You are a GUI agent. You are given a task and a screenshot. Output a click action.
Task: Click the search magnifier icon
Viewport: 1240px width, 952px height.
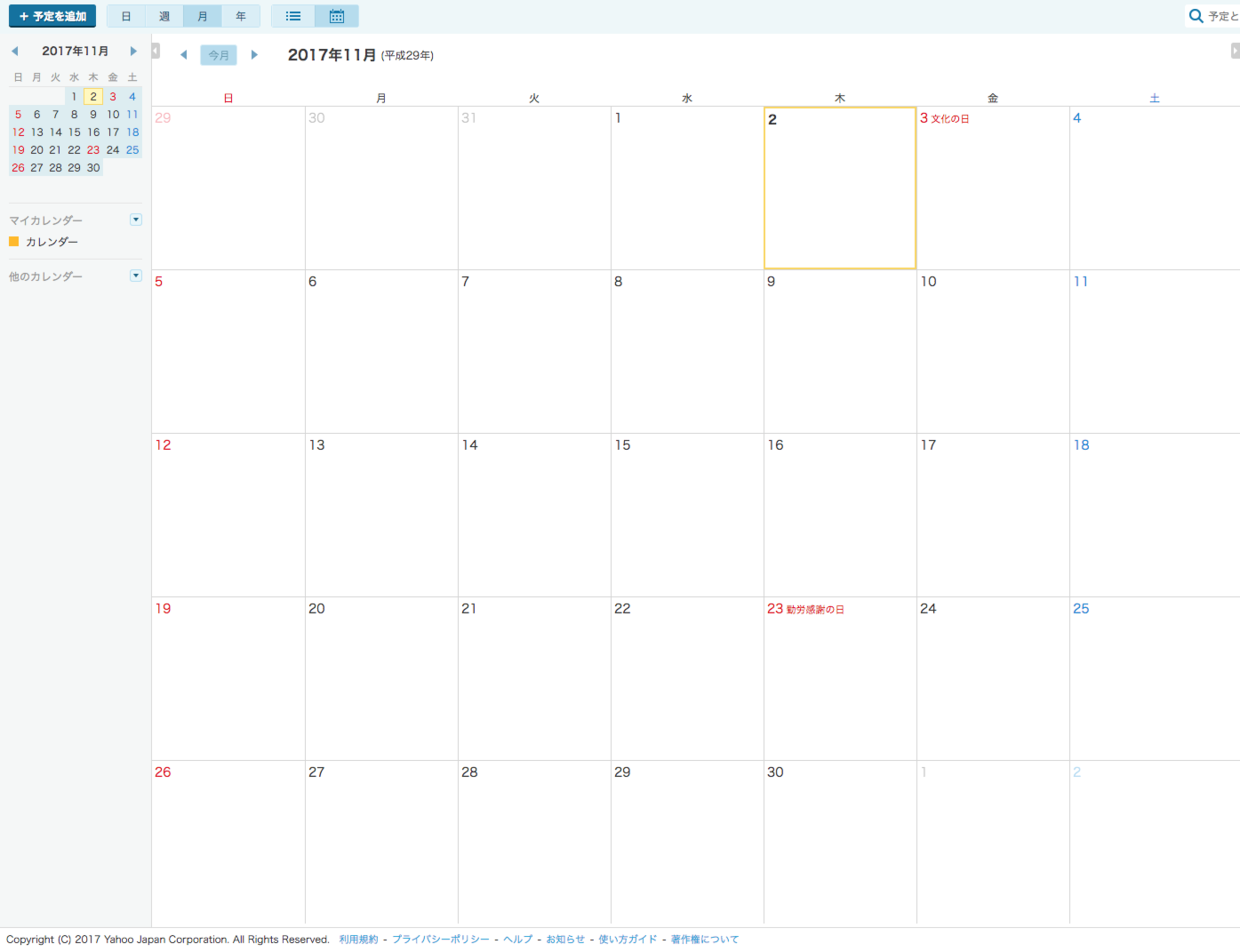[1196, 16]
